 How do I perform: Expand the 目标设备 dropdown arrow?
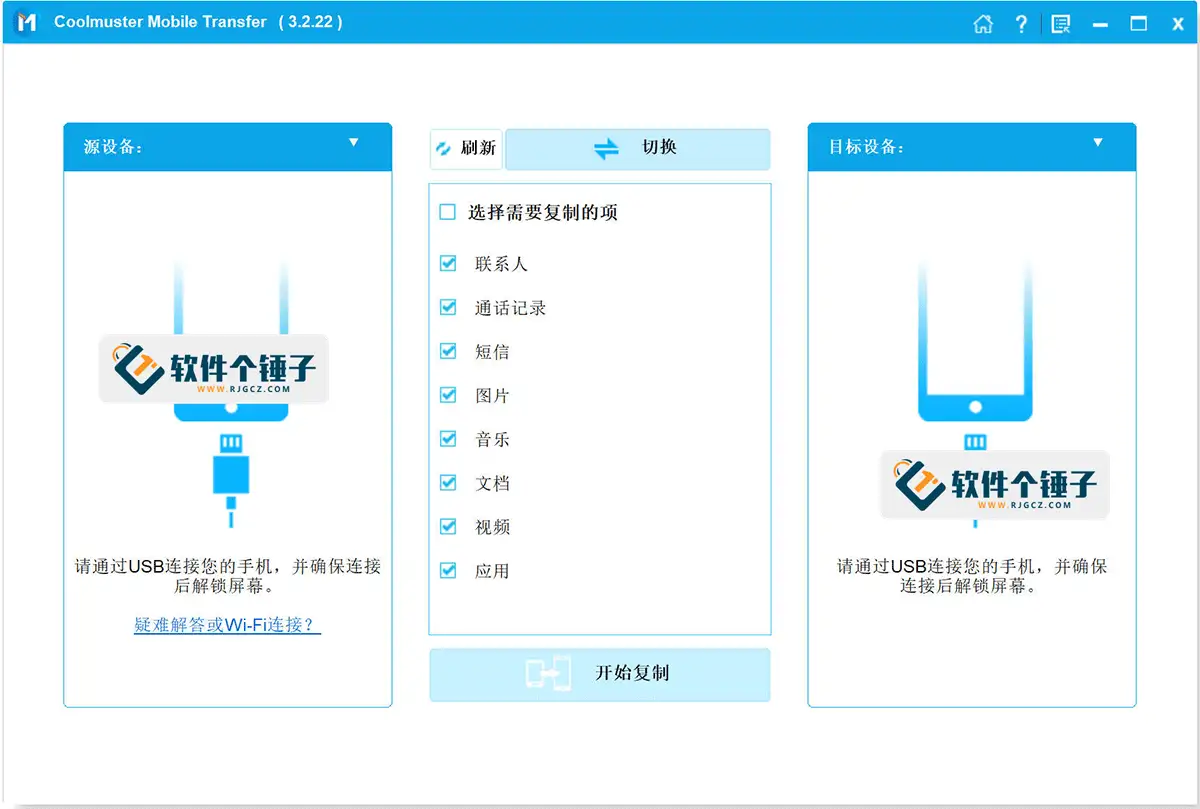[1098, 143]
